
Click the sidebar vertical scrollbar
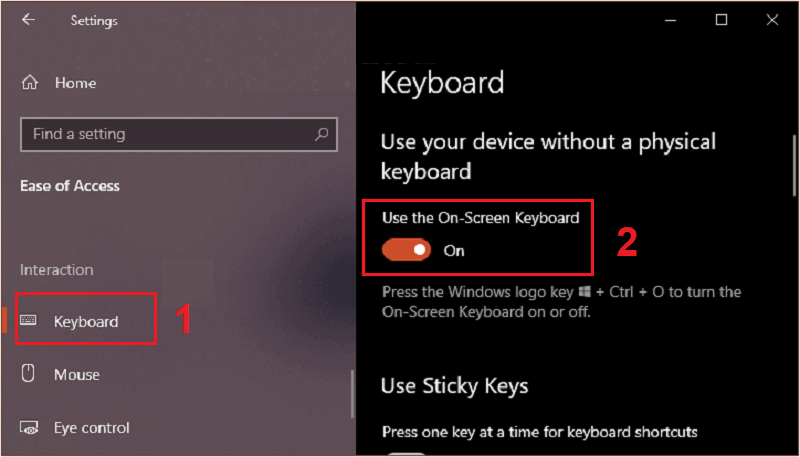[352, 394]
